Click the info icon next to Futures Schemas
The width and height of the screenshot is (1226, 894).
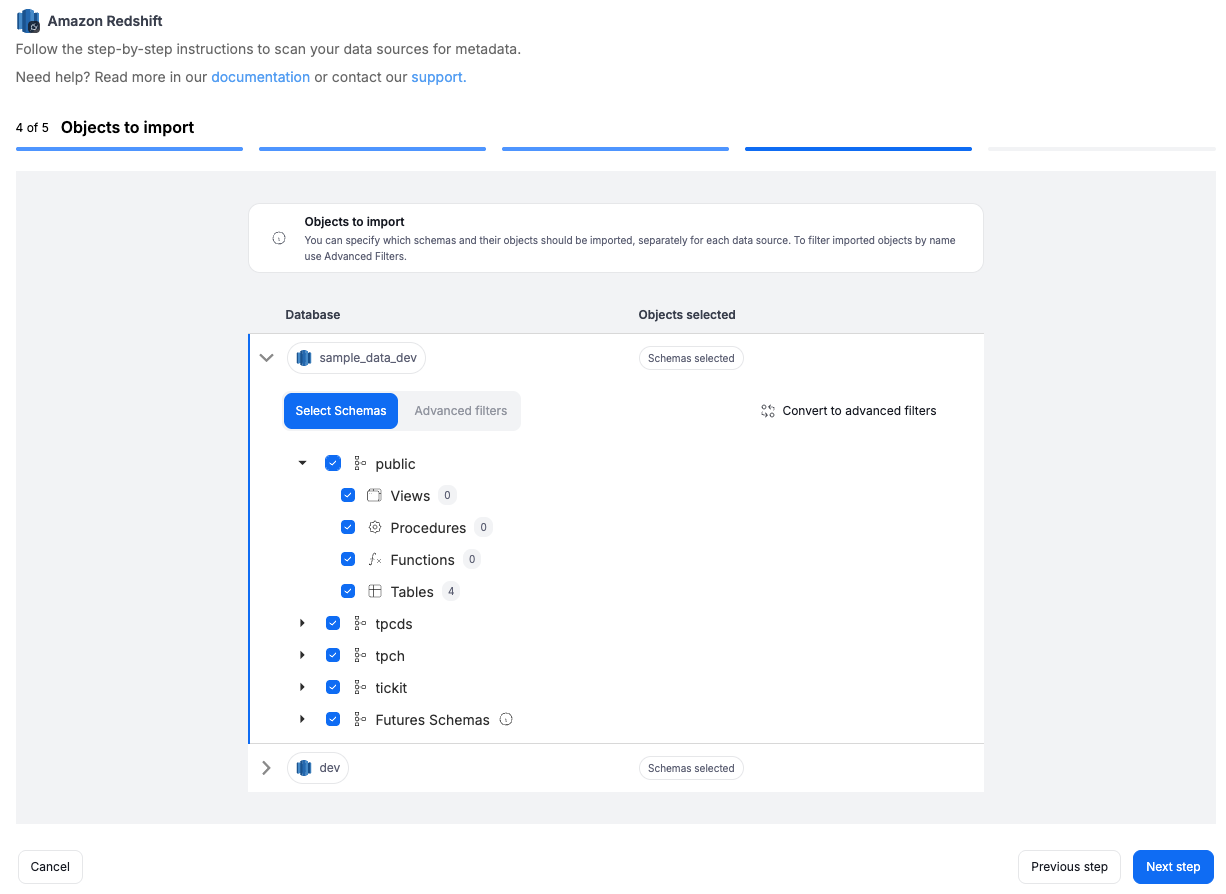coord(506,719)
